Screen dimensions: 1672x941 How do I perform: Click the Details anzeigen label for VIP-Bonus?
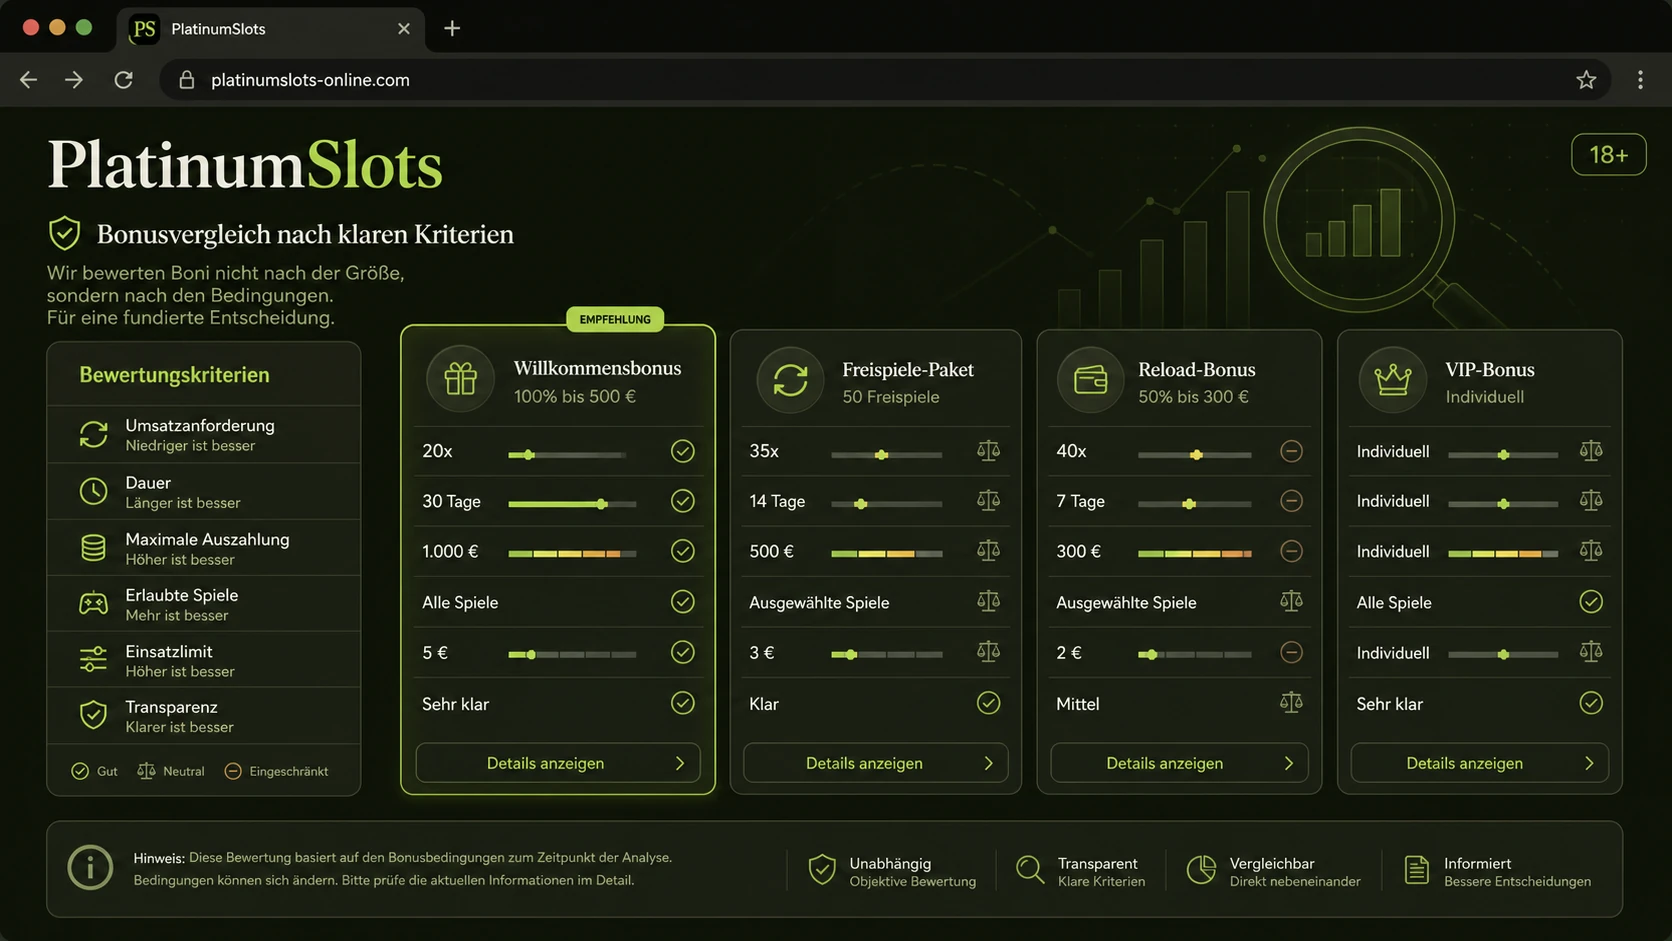(x=1464, y=763)
